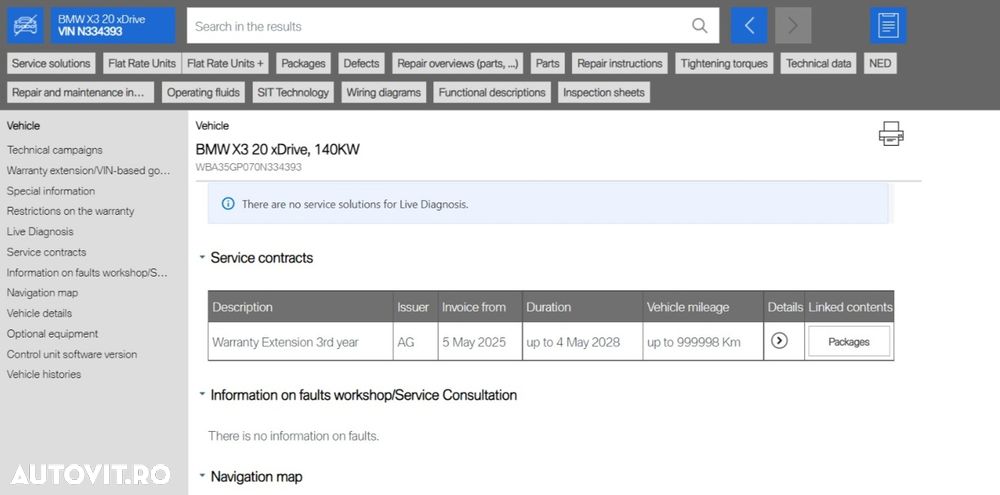Open Restrictions on the warranty link
This screenshot has height=495, width=1000.
click(x=71, y=211)
